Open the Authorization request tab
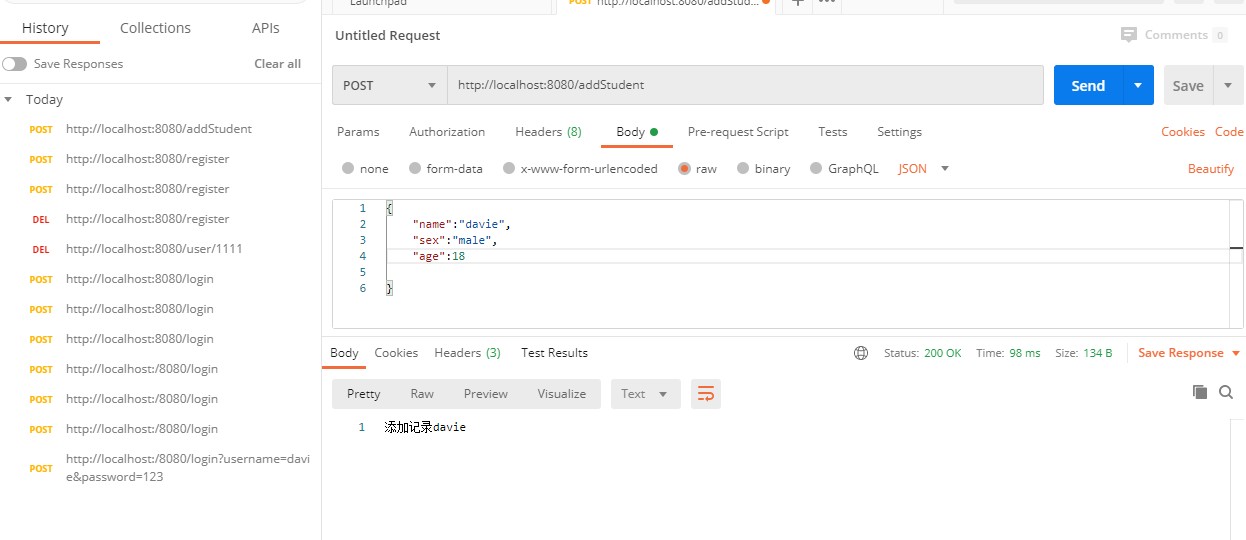This screenshot has width=1246, height=540. 447,132
